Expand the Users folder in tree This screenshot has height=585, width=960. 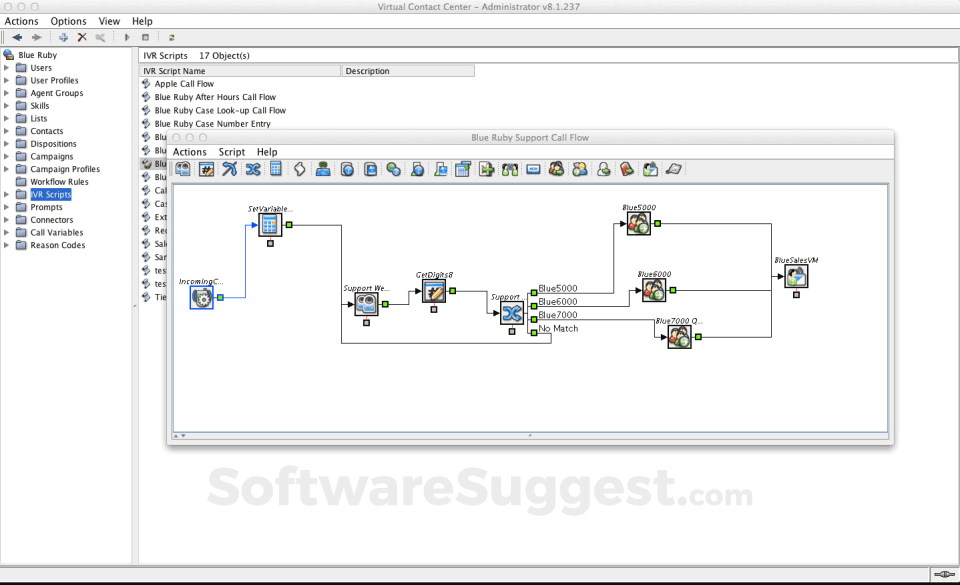[x=7, y=68]
